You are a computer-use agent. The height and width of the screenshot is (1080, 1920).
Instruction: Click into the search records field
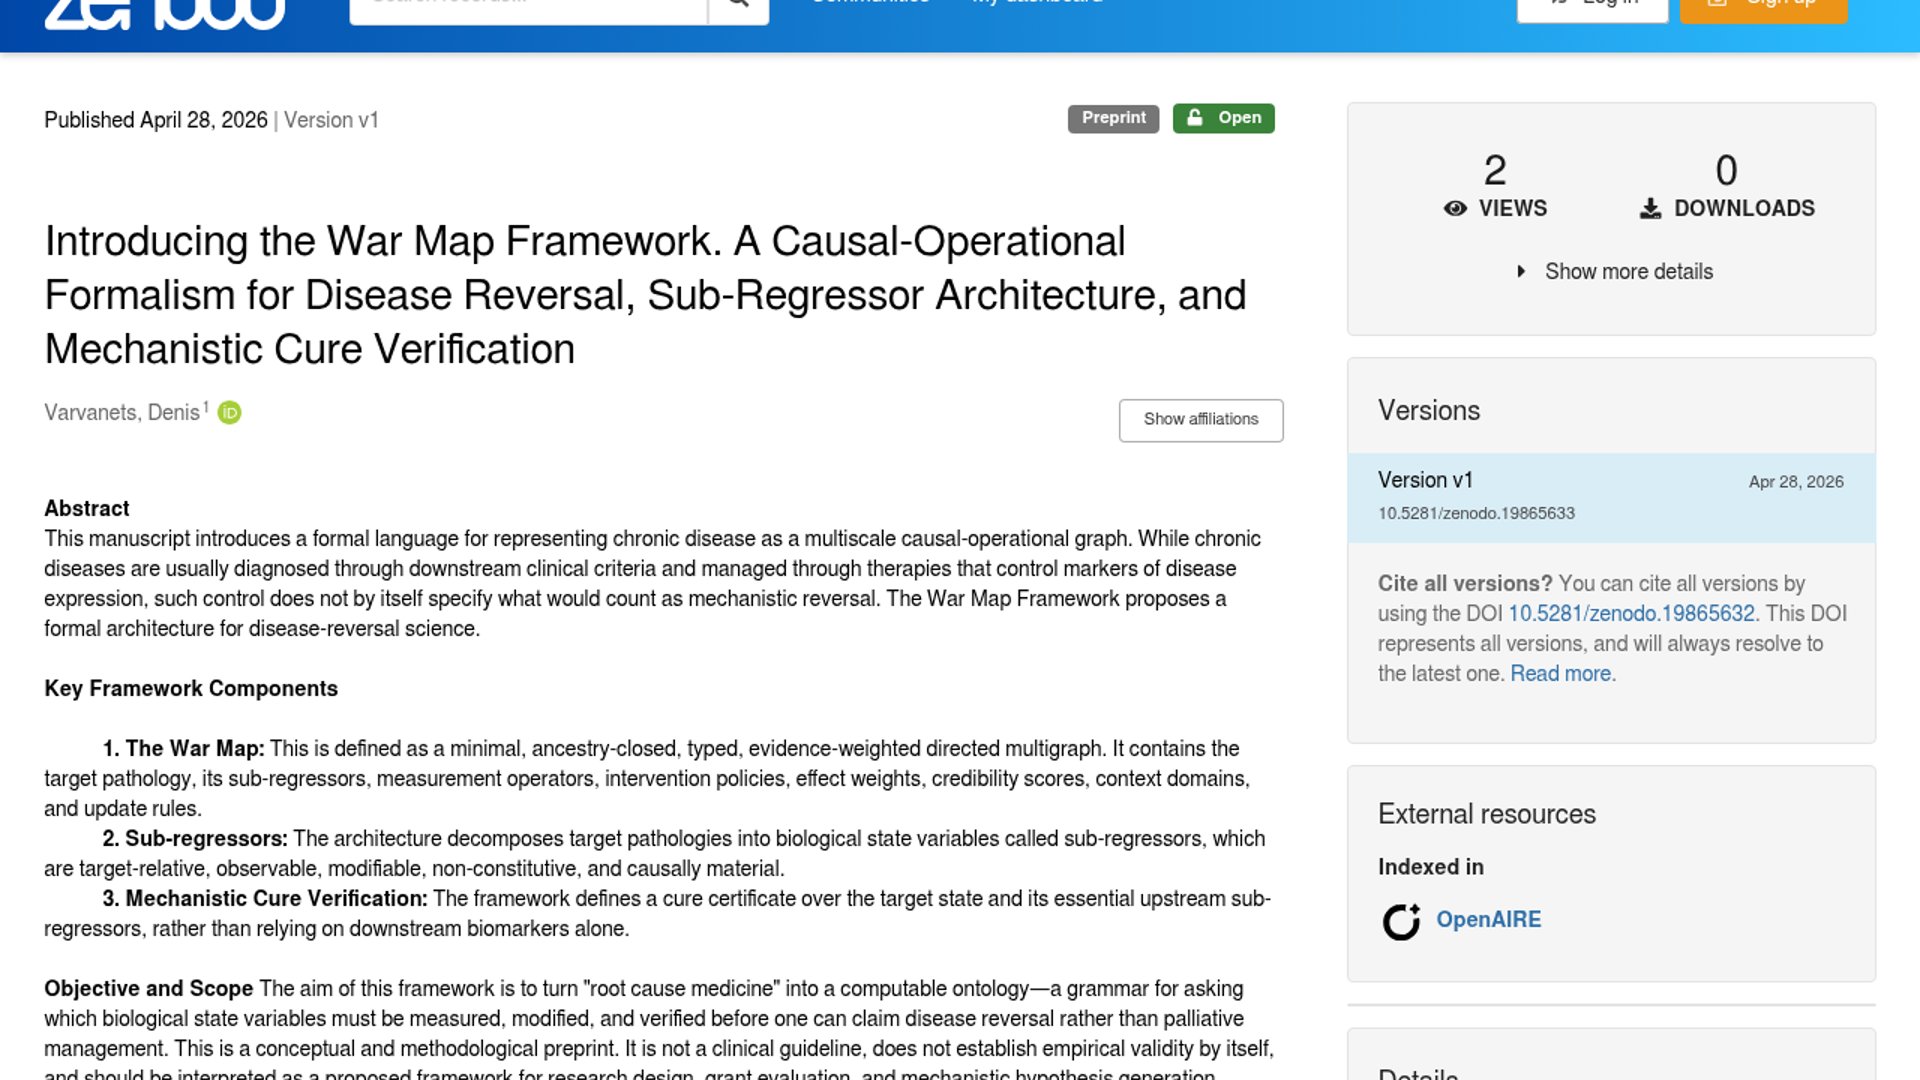[528, 8]
